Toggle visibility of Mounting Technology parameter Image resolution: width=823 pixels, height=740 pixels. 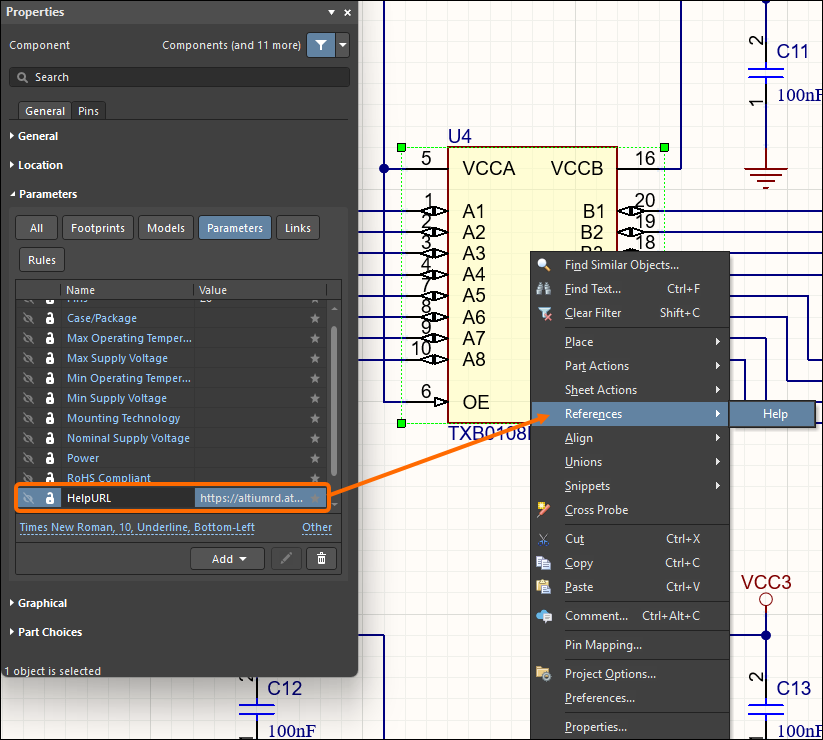(x=28, y=418)
